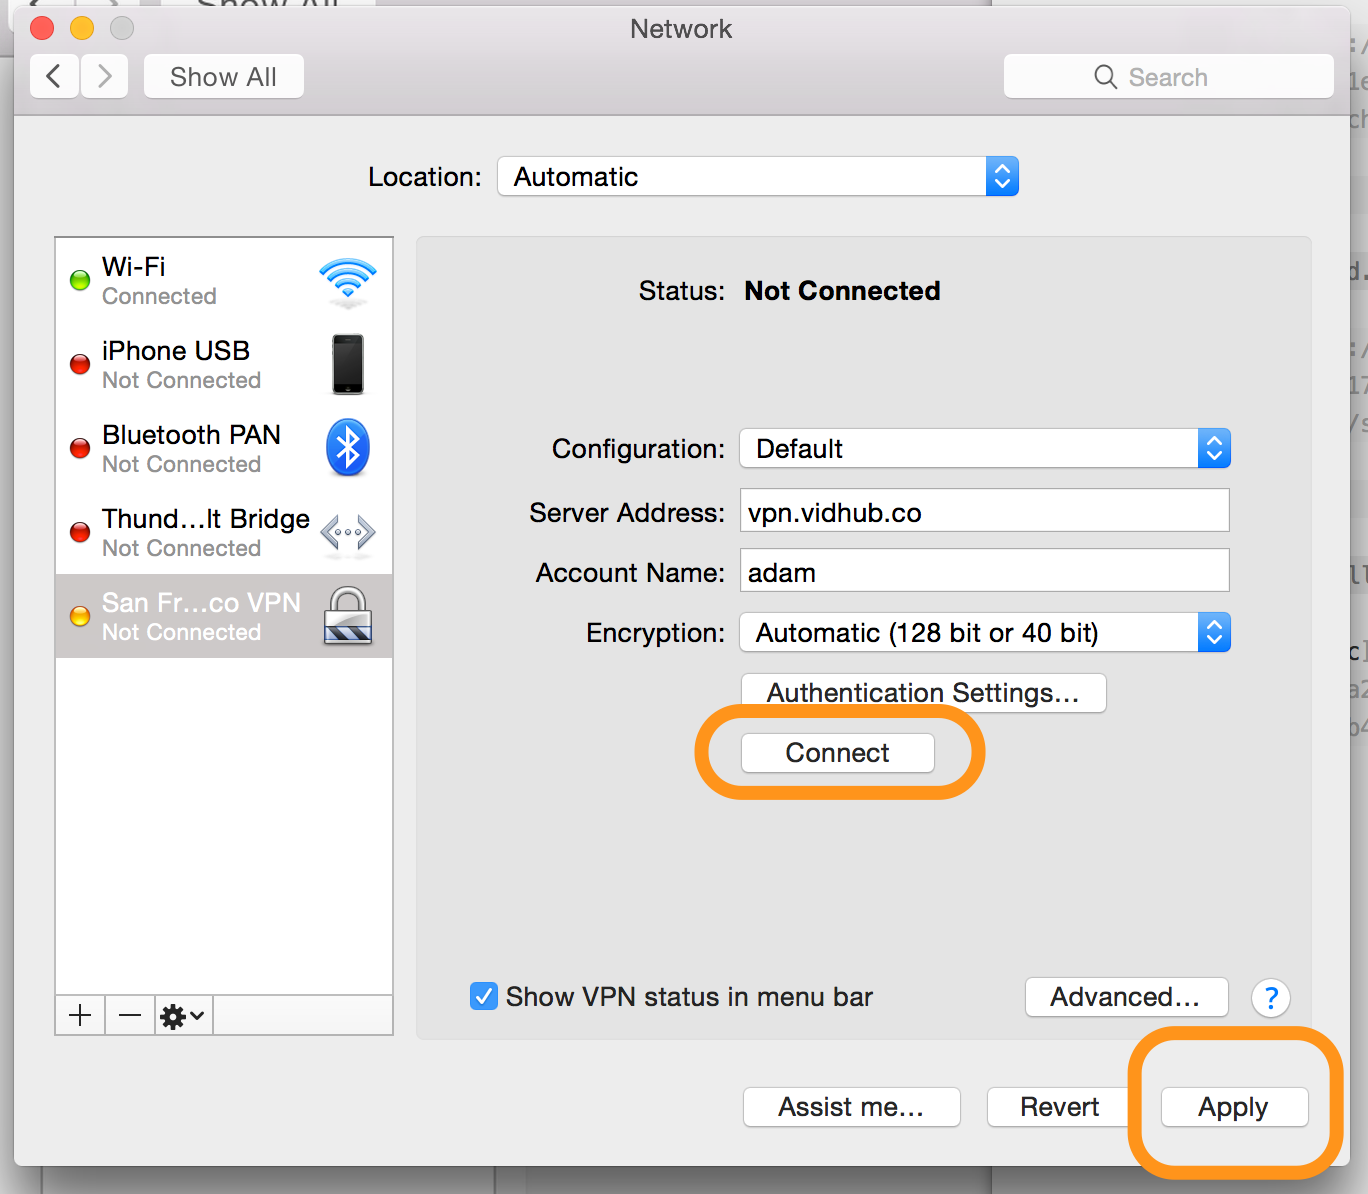Remove selected service with minus button

pos(130,1016)
